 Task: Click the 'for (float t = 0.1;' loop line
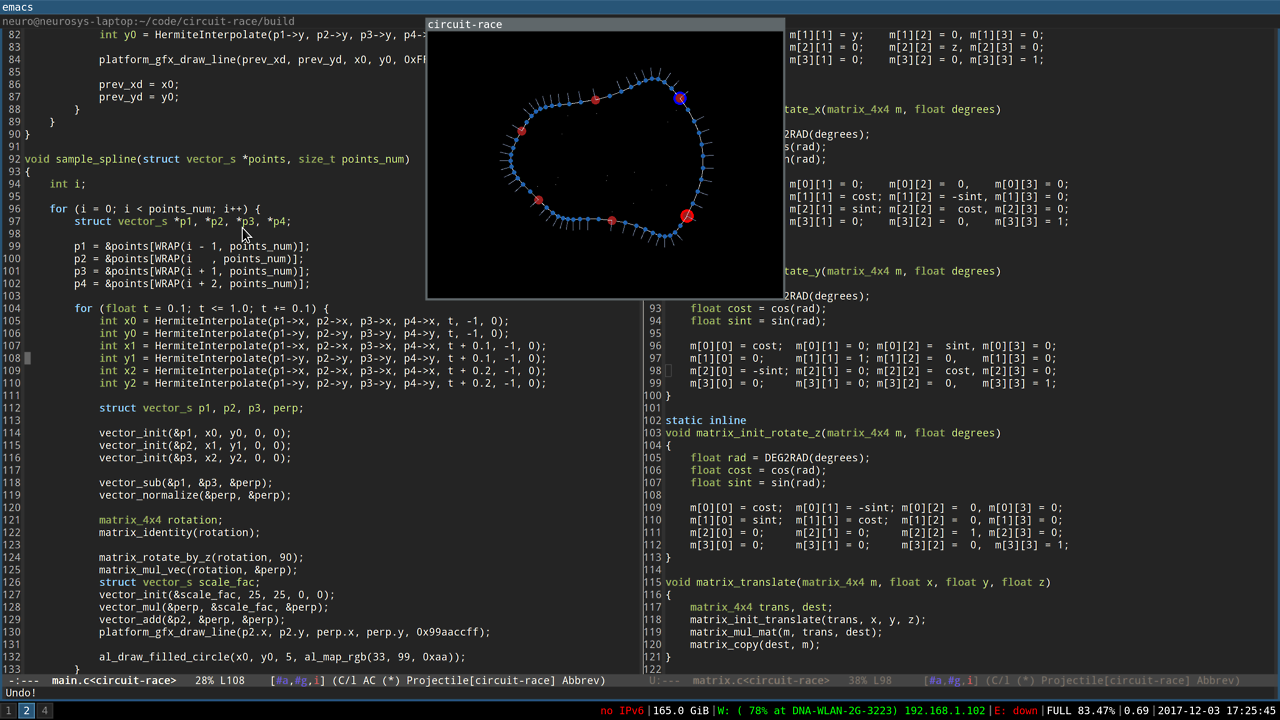click(x=201, y=308)
